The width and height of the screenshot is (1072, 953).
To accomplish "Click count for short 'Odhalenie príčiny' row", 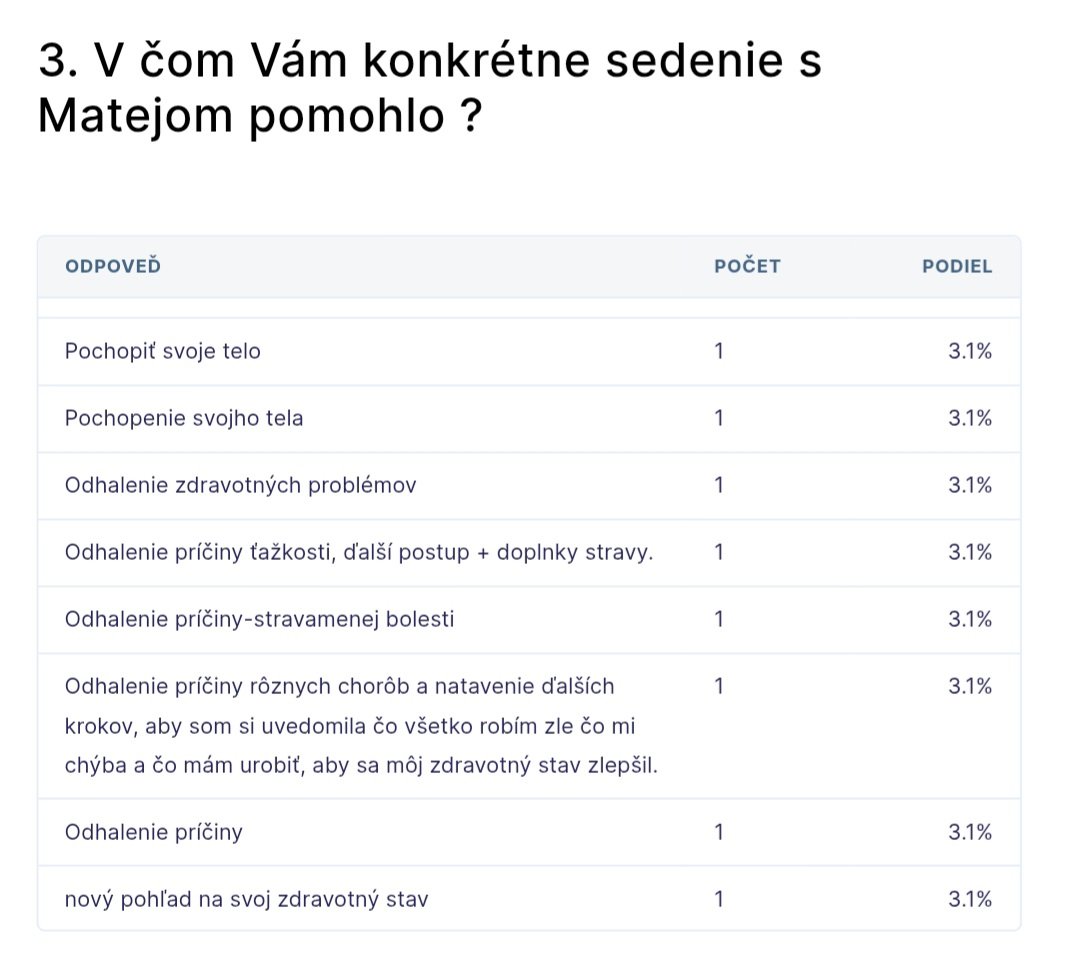I will coord(719,832).
